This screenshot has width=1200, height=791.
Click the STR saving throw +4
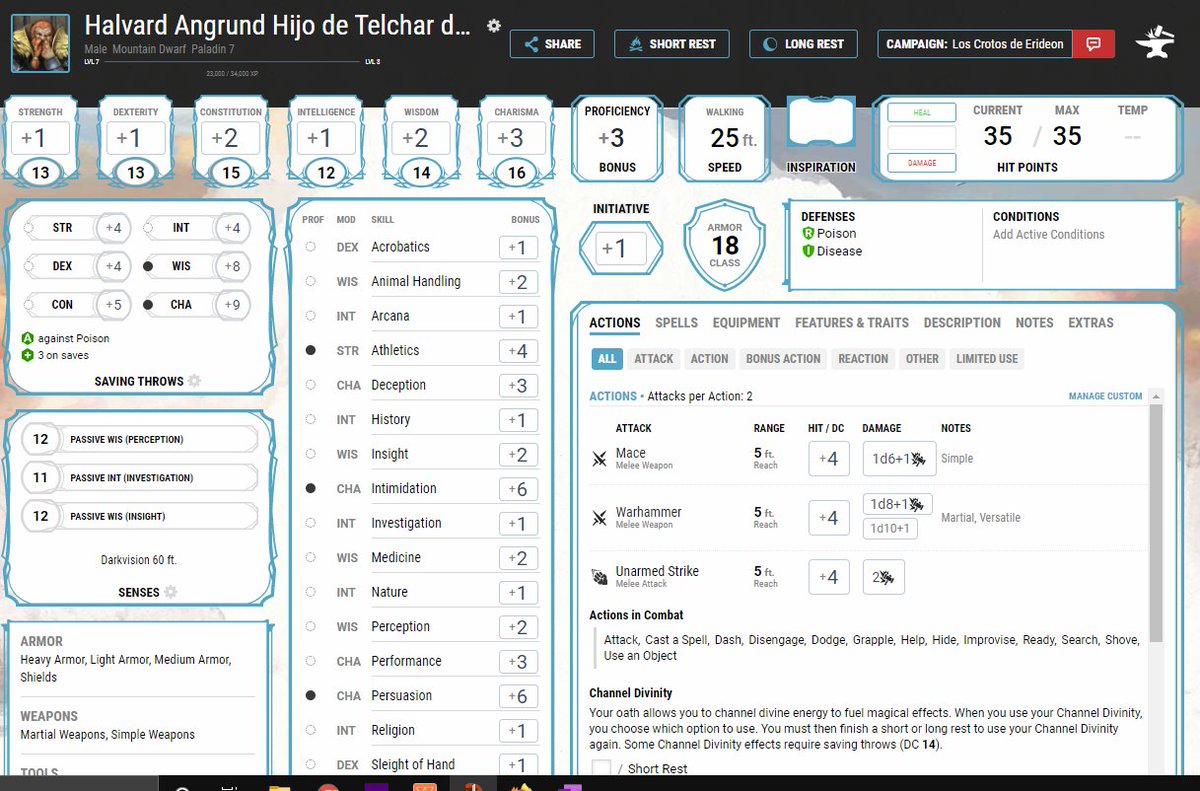tap(113, 228)
